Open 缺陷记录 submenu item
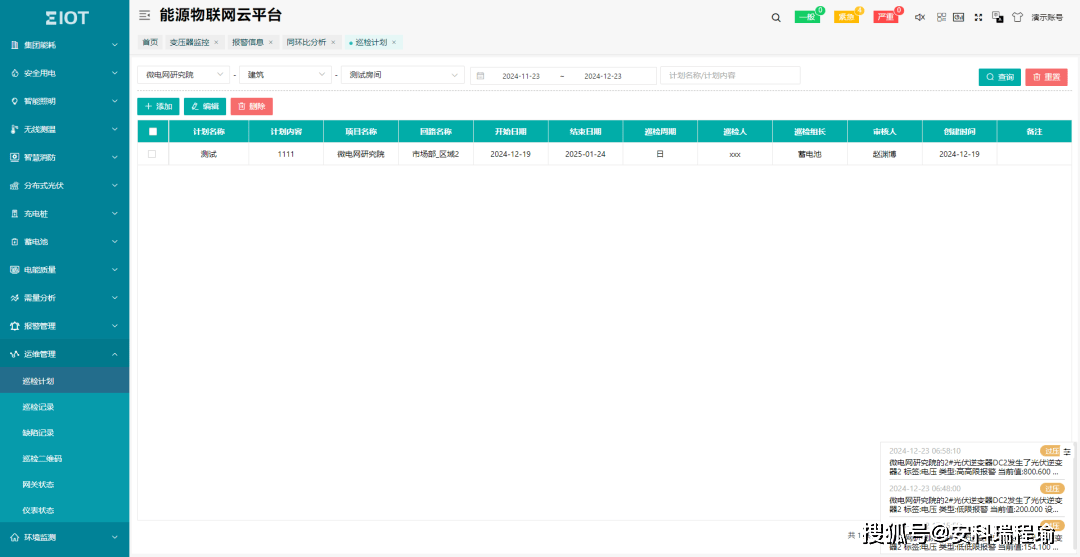This screenshot has height=557, width=1080. pyautogui.click(x=38, y=433)
